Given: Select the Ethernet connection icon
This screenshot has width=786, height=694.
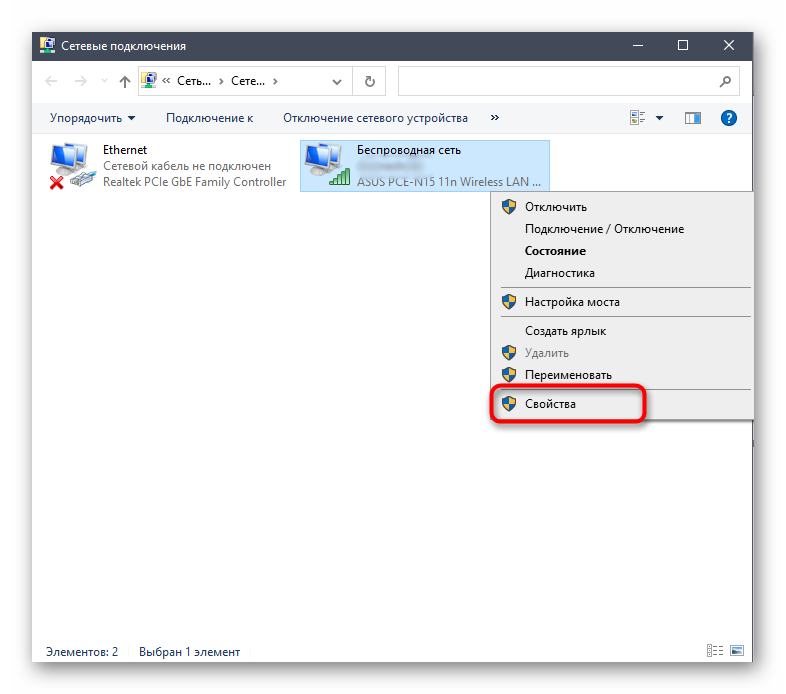Looking at the screenshot, I should [72, 166].
